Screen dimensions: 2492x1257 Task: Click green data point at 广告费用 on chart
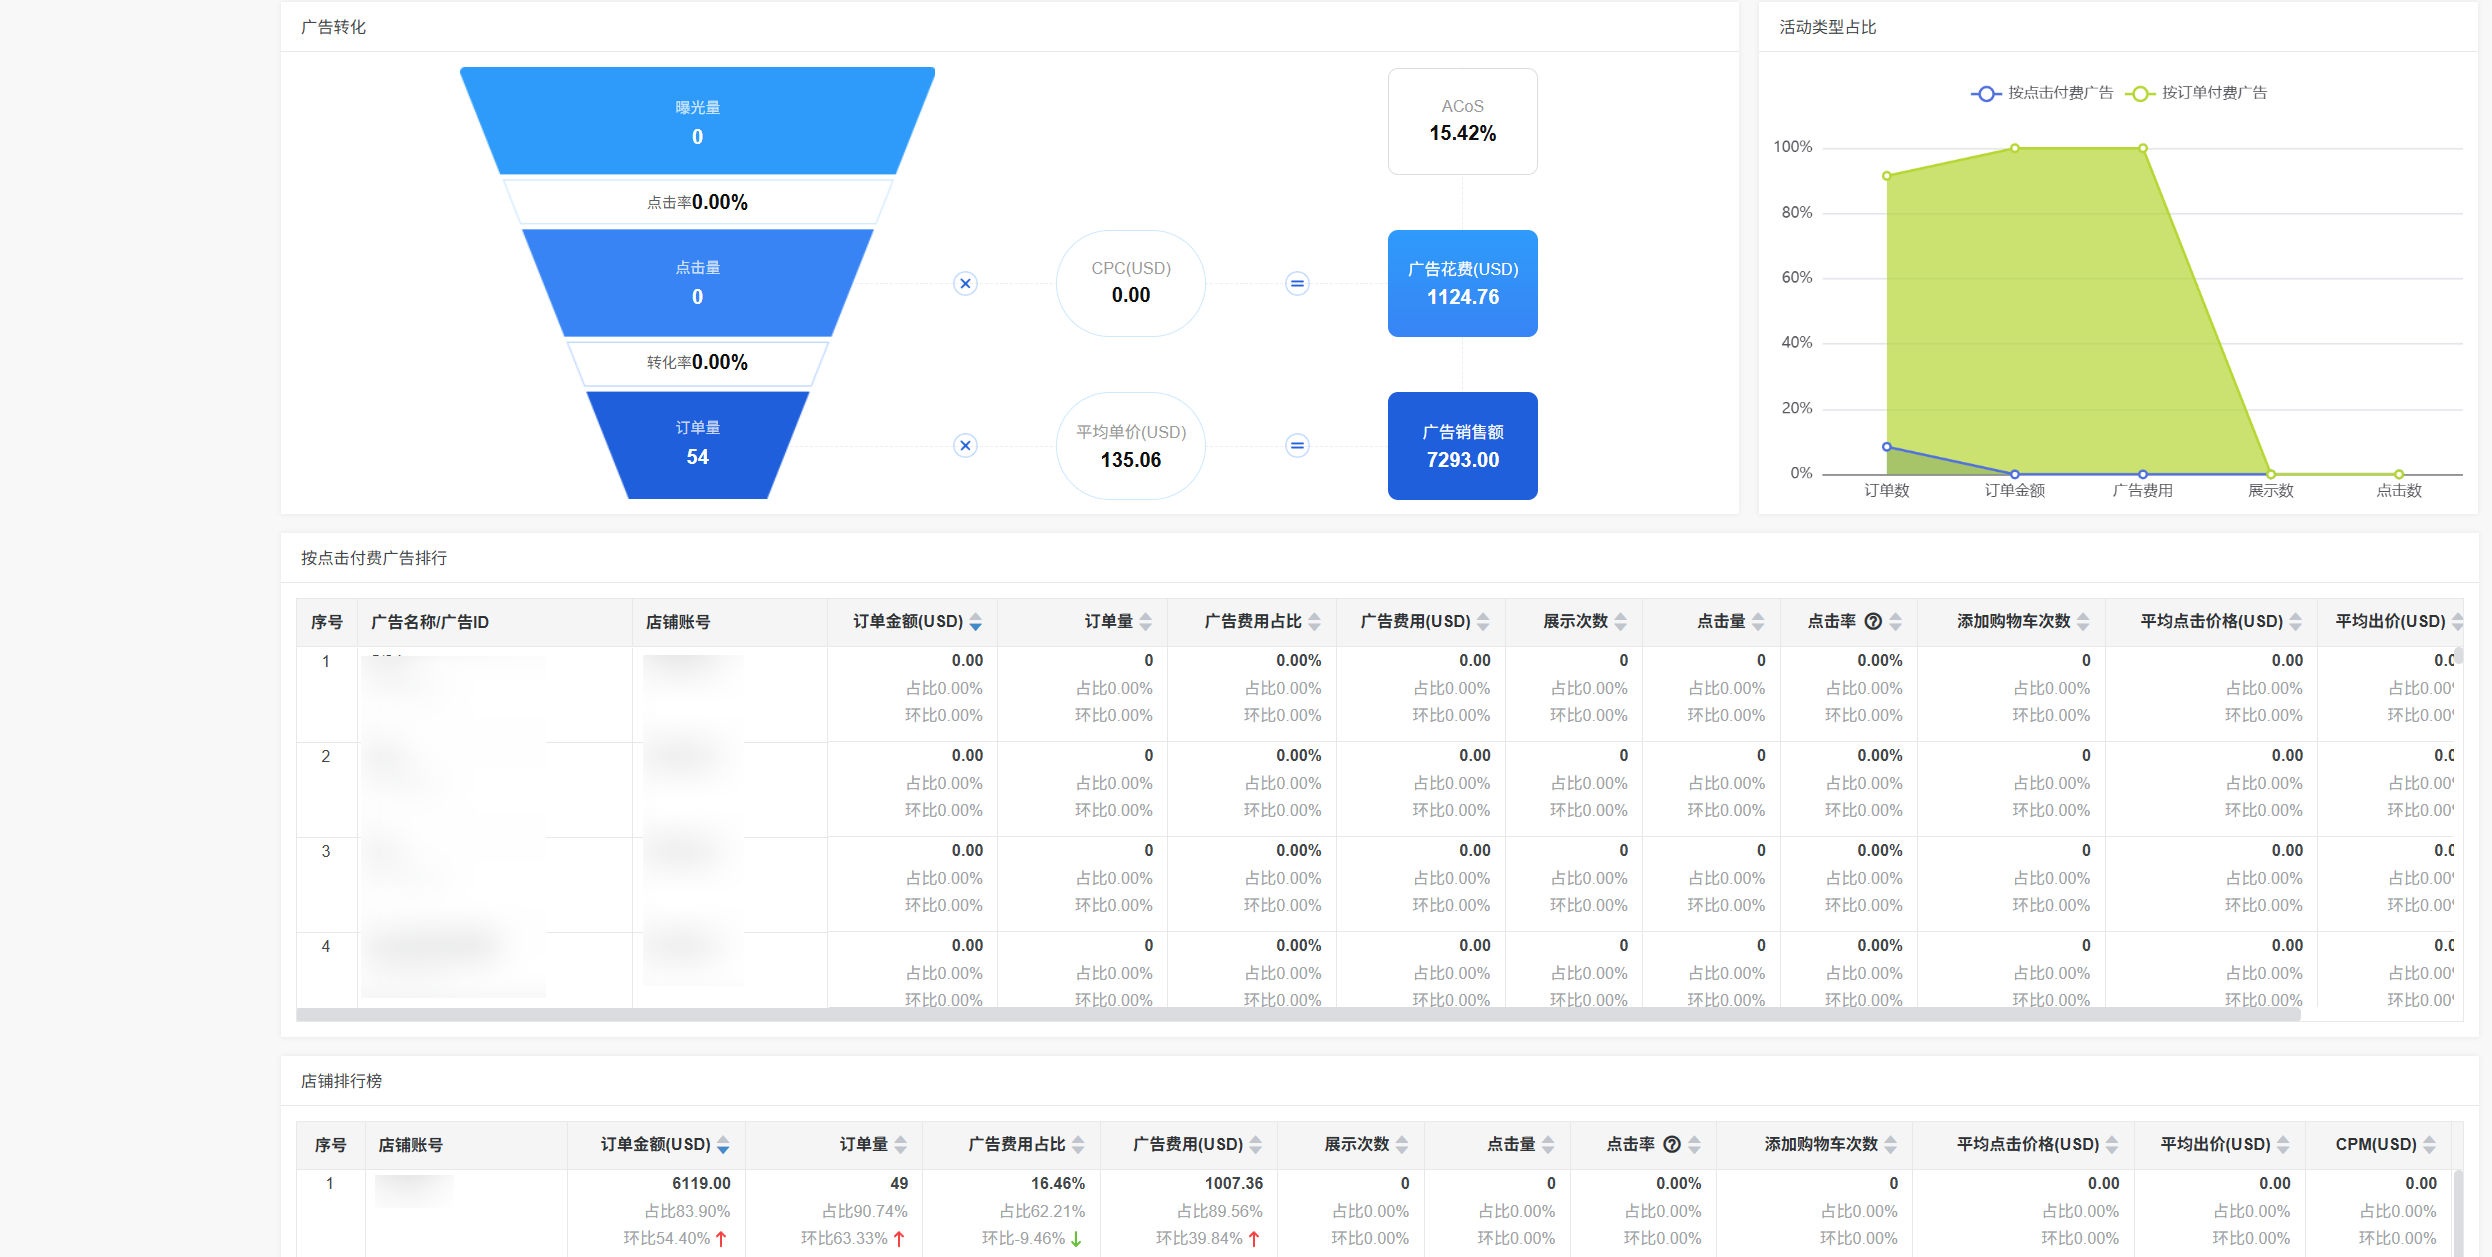[2143, 148]
